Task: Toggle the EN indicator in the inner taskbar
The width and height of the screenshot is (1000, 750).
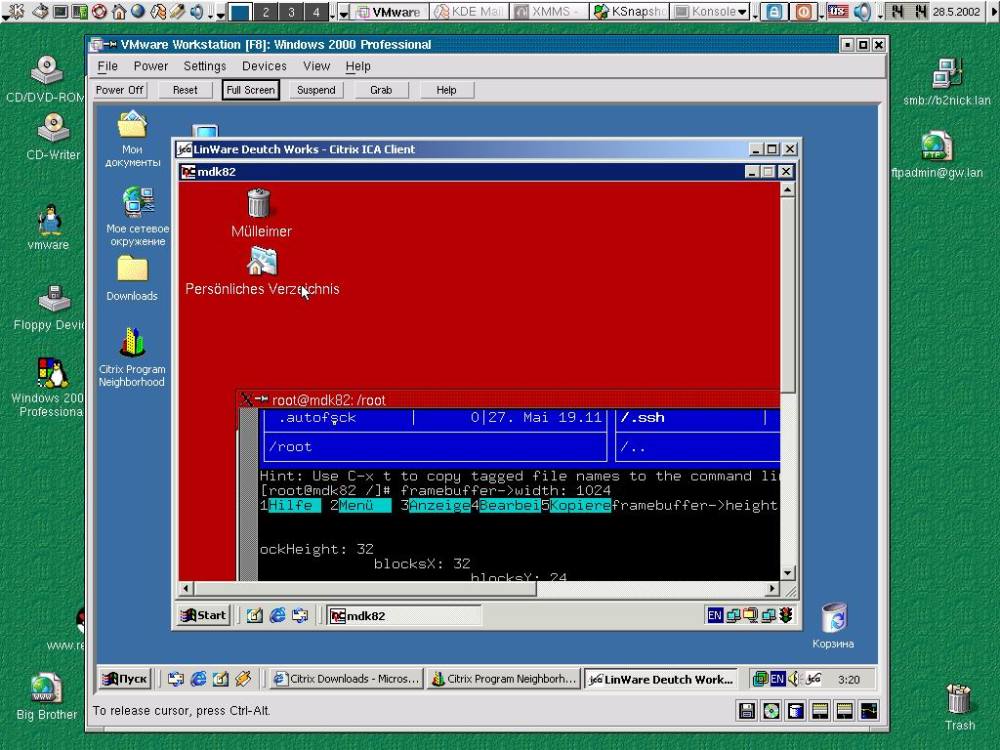Action: pos(715,615)
